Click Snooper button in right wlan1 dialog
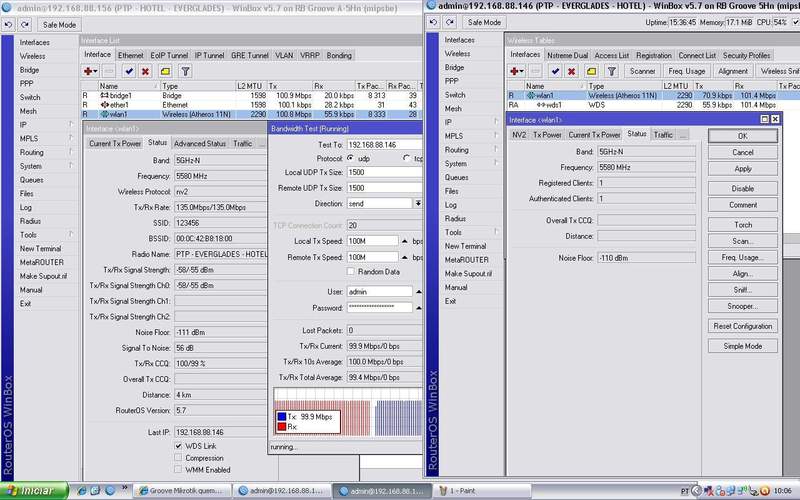Image resolution: width=800 pixels, height=500 pixels. (x=743, y=306)
